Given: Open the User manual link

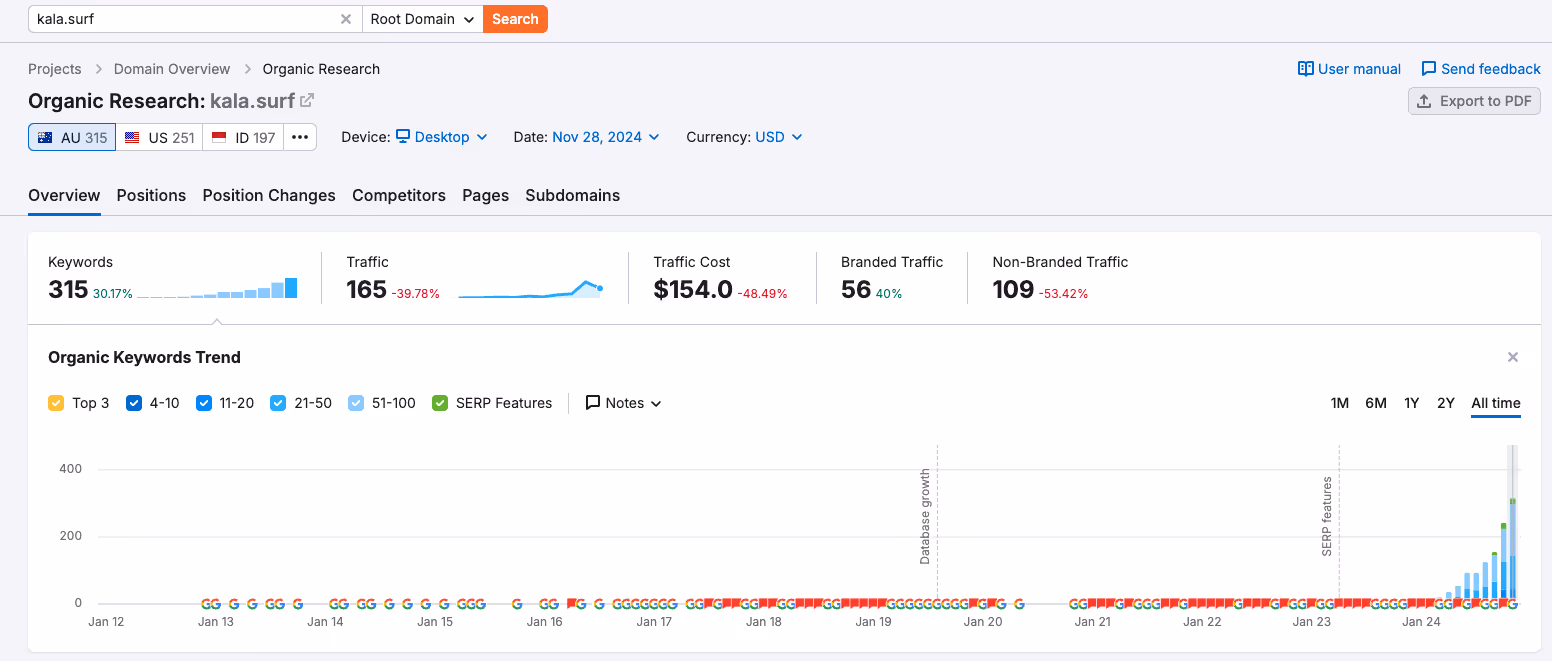Looking at the screenshot, I should (x=1349, y=69).
